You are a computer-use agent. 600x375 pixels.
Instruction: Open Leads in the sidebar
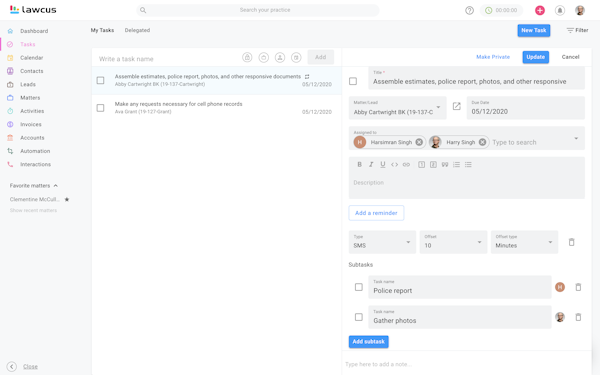coord(28,85)
